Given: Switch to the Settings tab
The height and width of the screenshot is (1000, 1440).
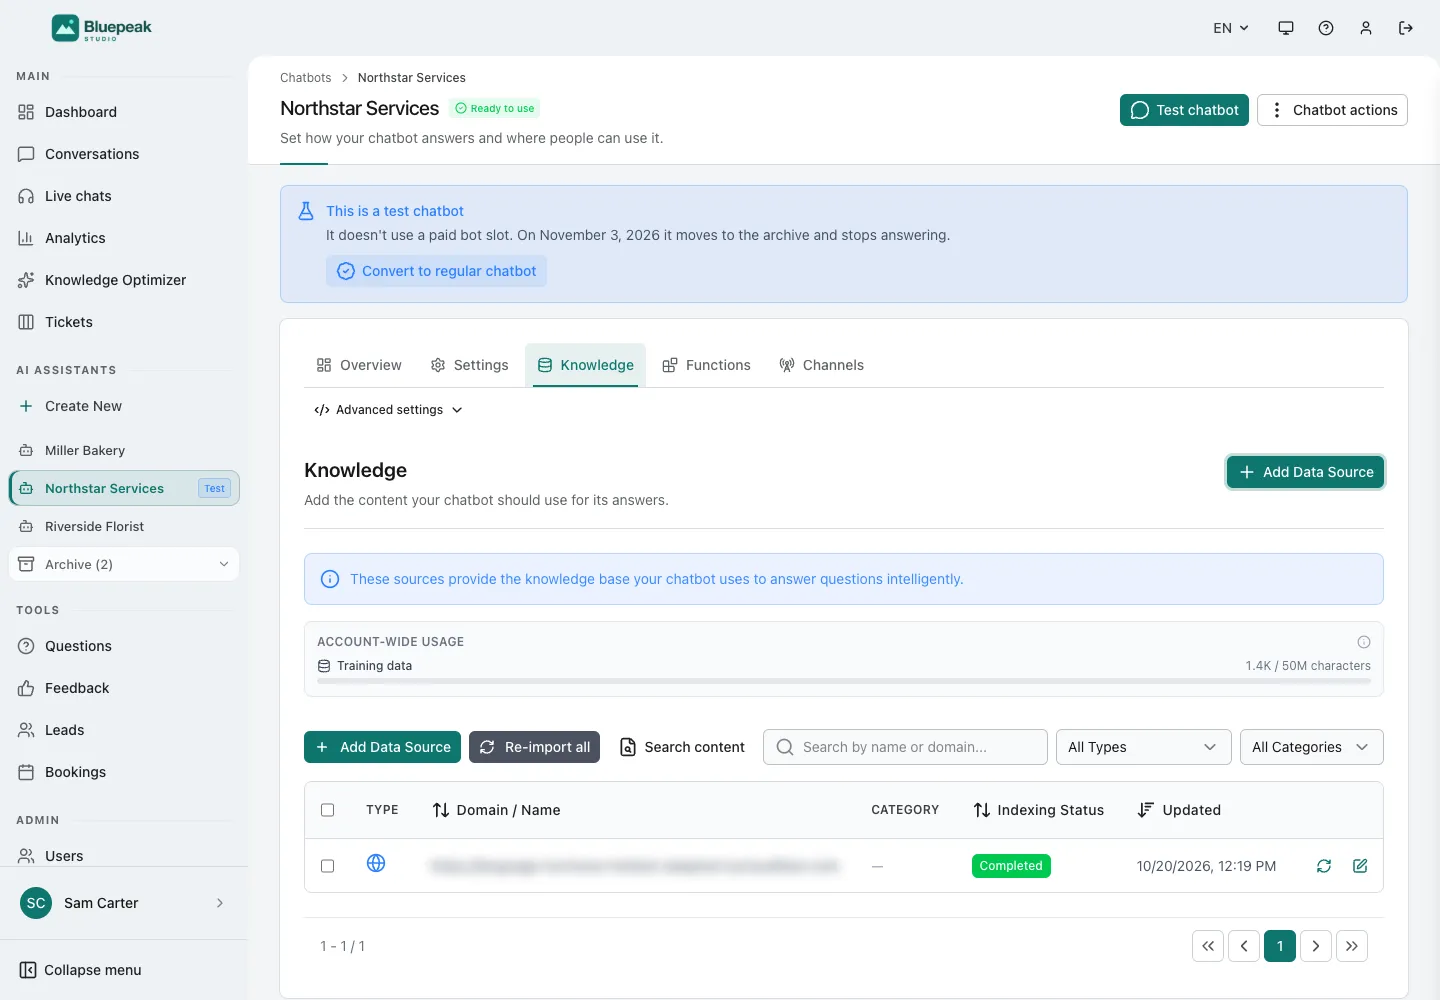Looking at the screenshot, I should [x=470, y=365].
